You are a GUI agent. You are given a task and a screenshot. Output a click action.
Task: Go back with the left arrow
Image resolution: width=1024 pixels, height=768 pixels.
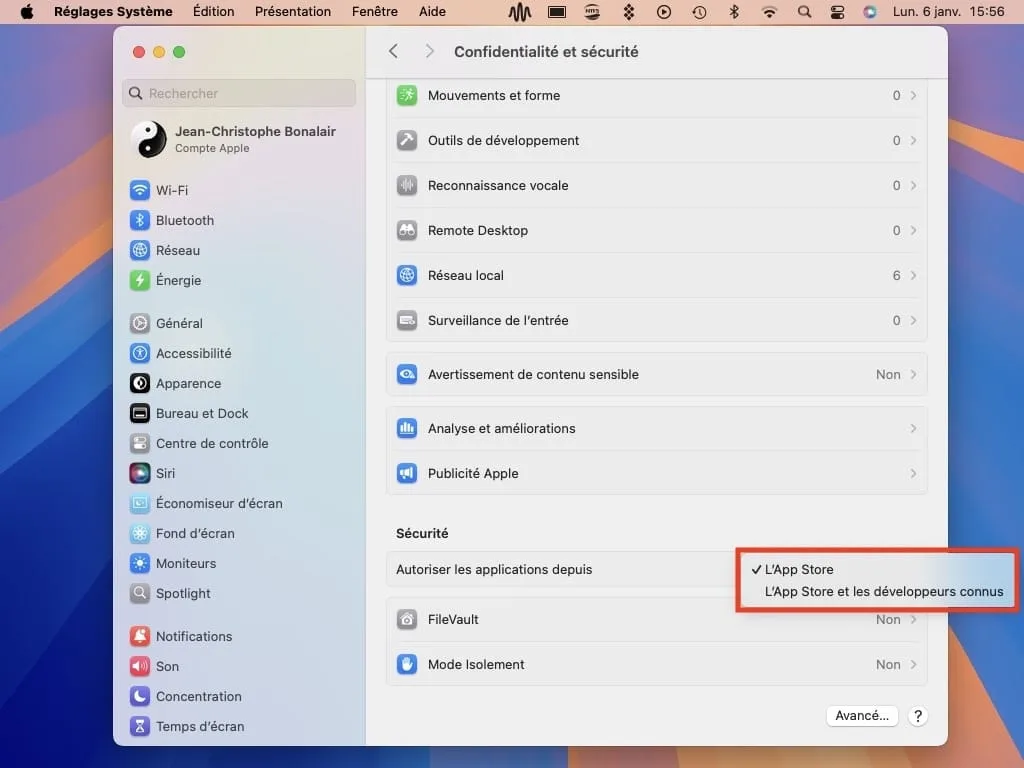point(393,51)
